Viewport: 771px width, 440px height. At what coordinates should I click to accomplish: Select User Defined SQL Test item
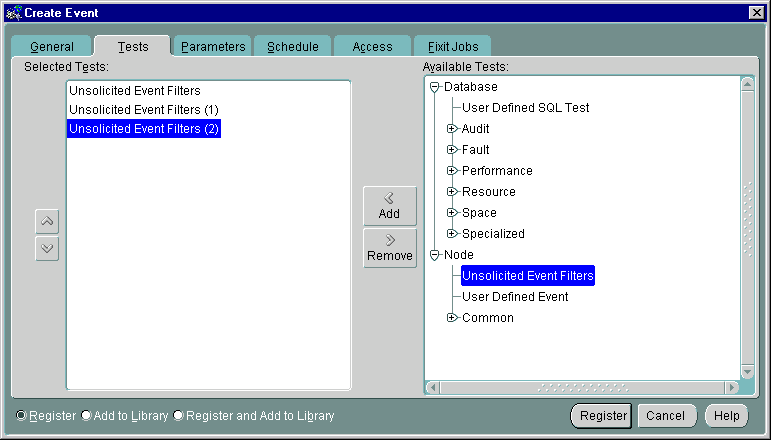click(525, 108)
